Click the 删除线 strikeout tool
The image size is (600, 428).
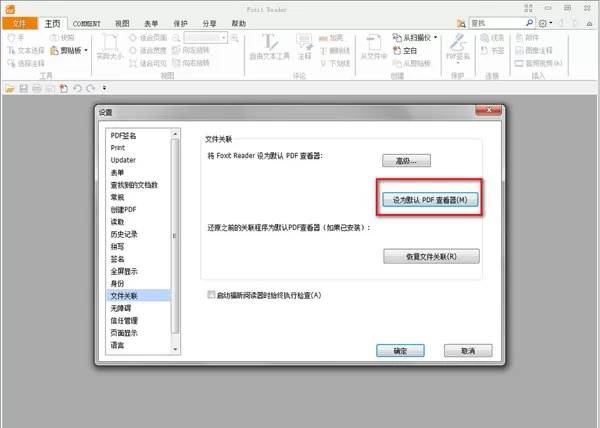click(x=335, y=50)
